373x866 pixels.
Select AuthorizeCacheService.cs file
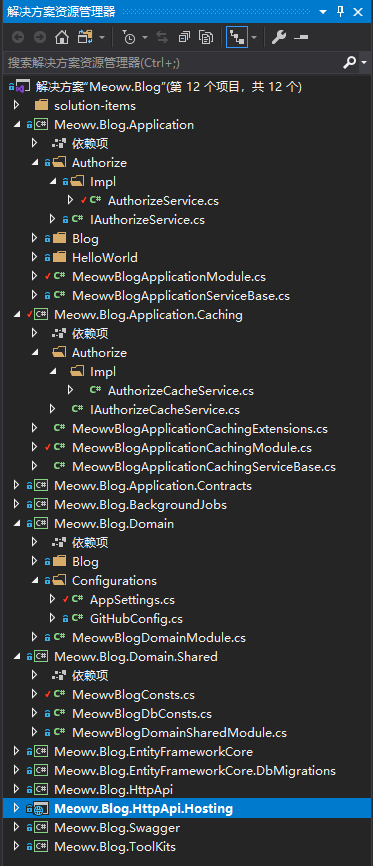(181, 390)
